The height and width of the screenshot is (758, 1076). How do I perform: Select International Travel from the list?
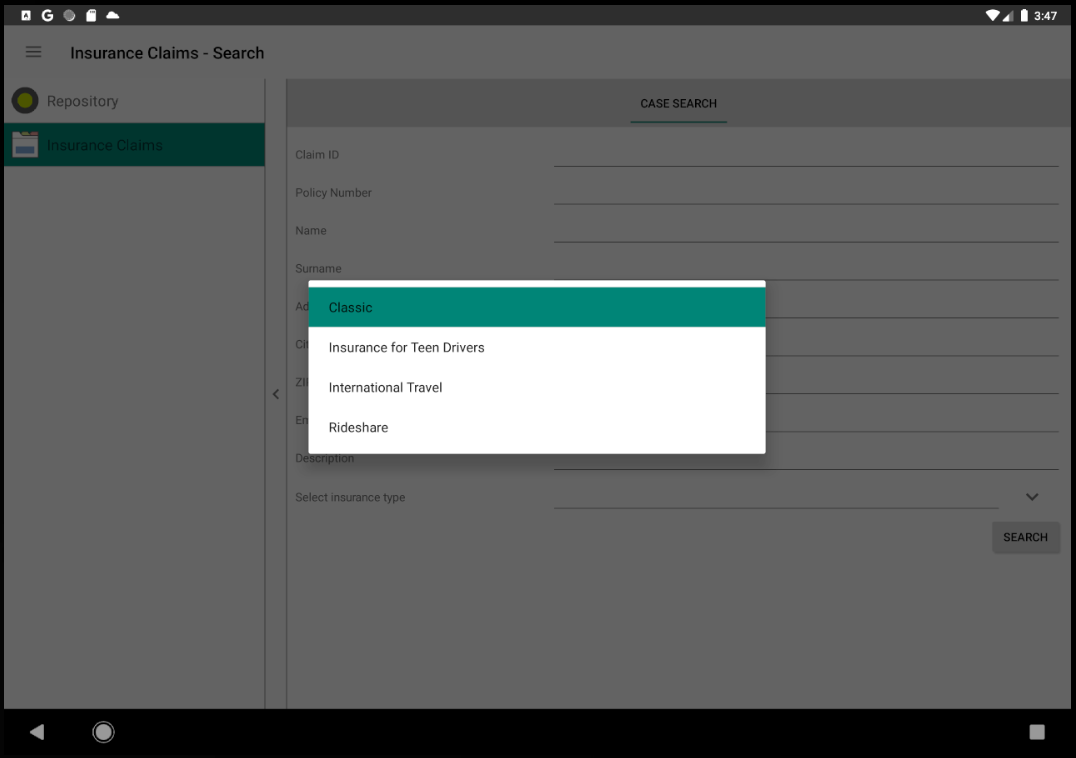(536, 387)
